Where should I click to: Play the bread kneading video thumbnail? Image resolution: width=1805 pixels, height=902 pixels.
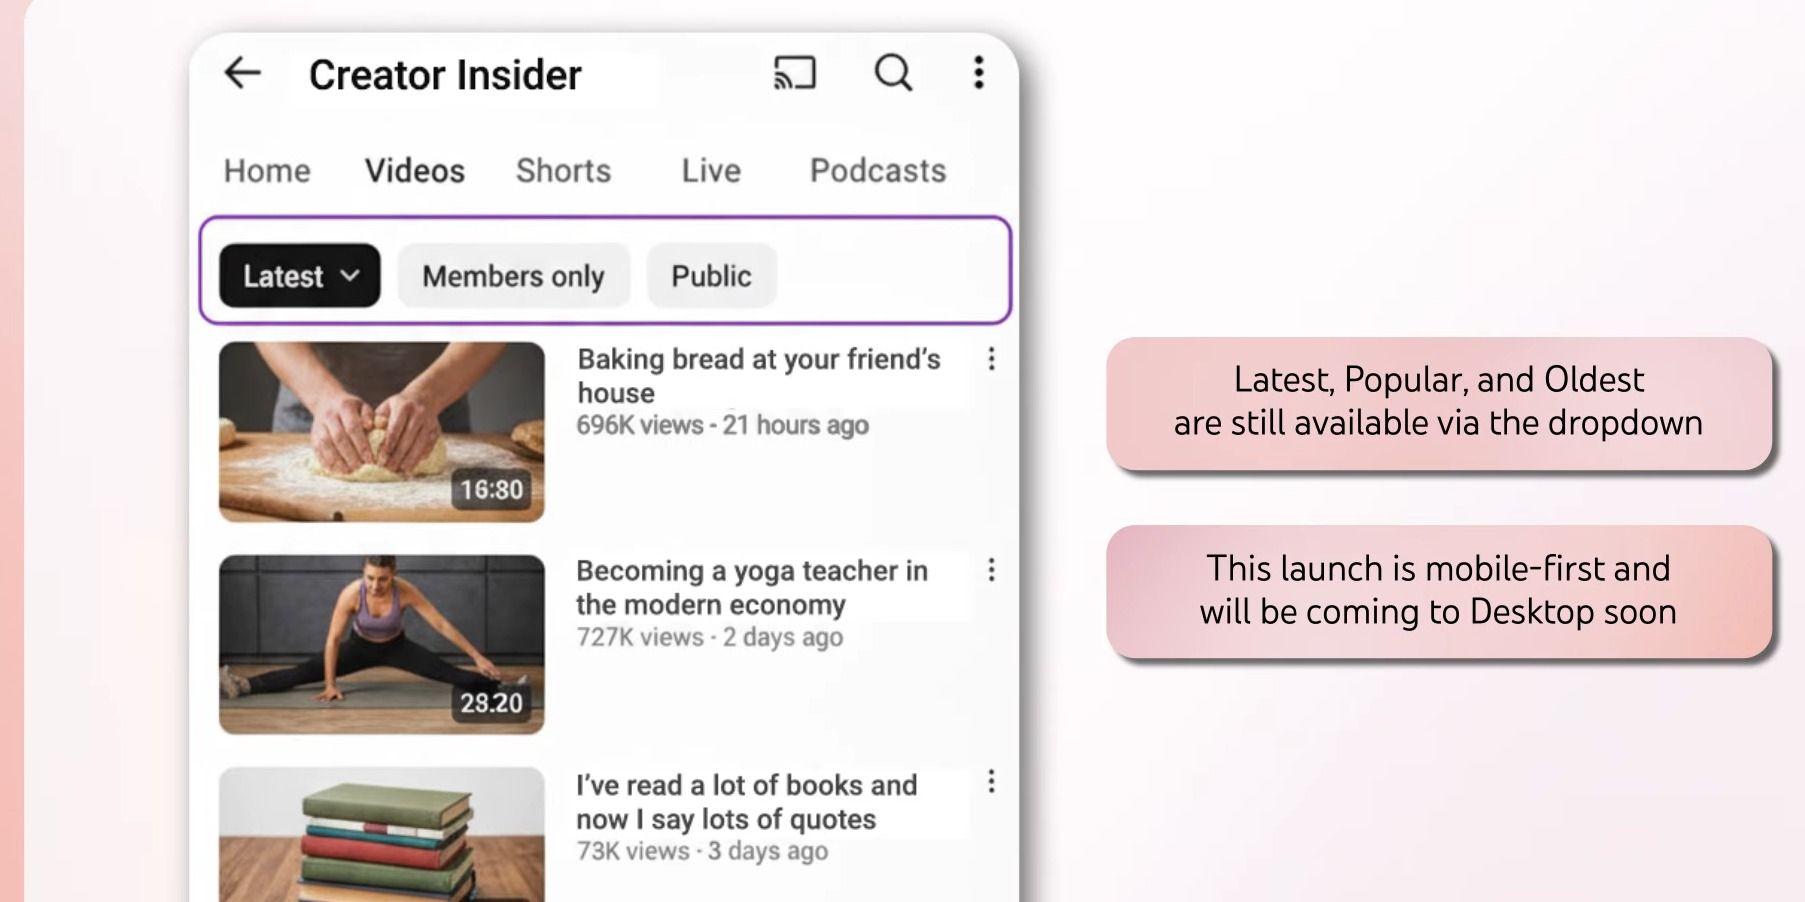tap(382, 432)
